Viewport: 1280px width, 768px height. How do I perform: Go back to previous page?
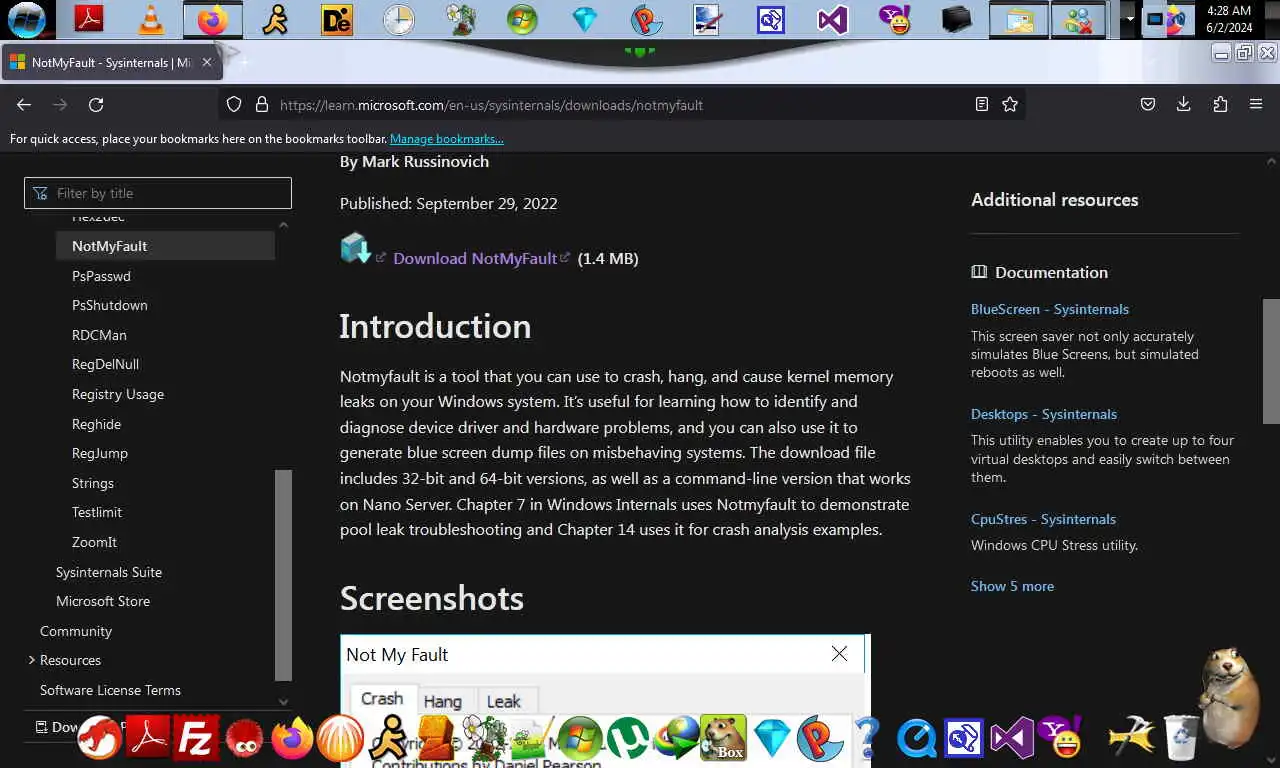pyautogui.click(x=24, y=104)
